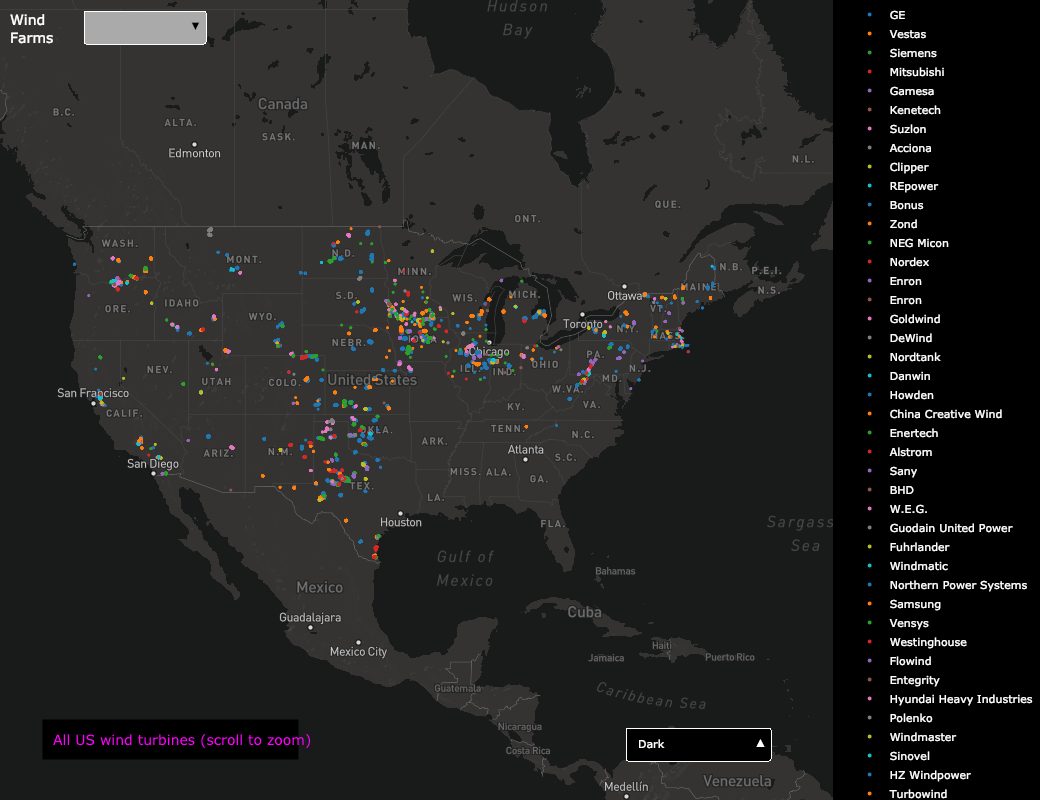Click the Mexico City map marker
This screenshot has width=1040, height=800.
click(358, 642)
